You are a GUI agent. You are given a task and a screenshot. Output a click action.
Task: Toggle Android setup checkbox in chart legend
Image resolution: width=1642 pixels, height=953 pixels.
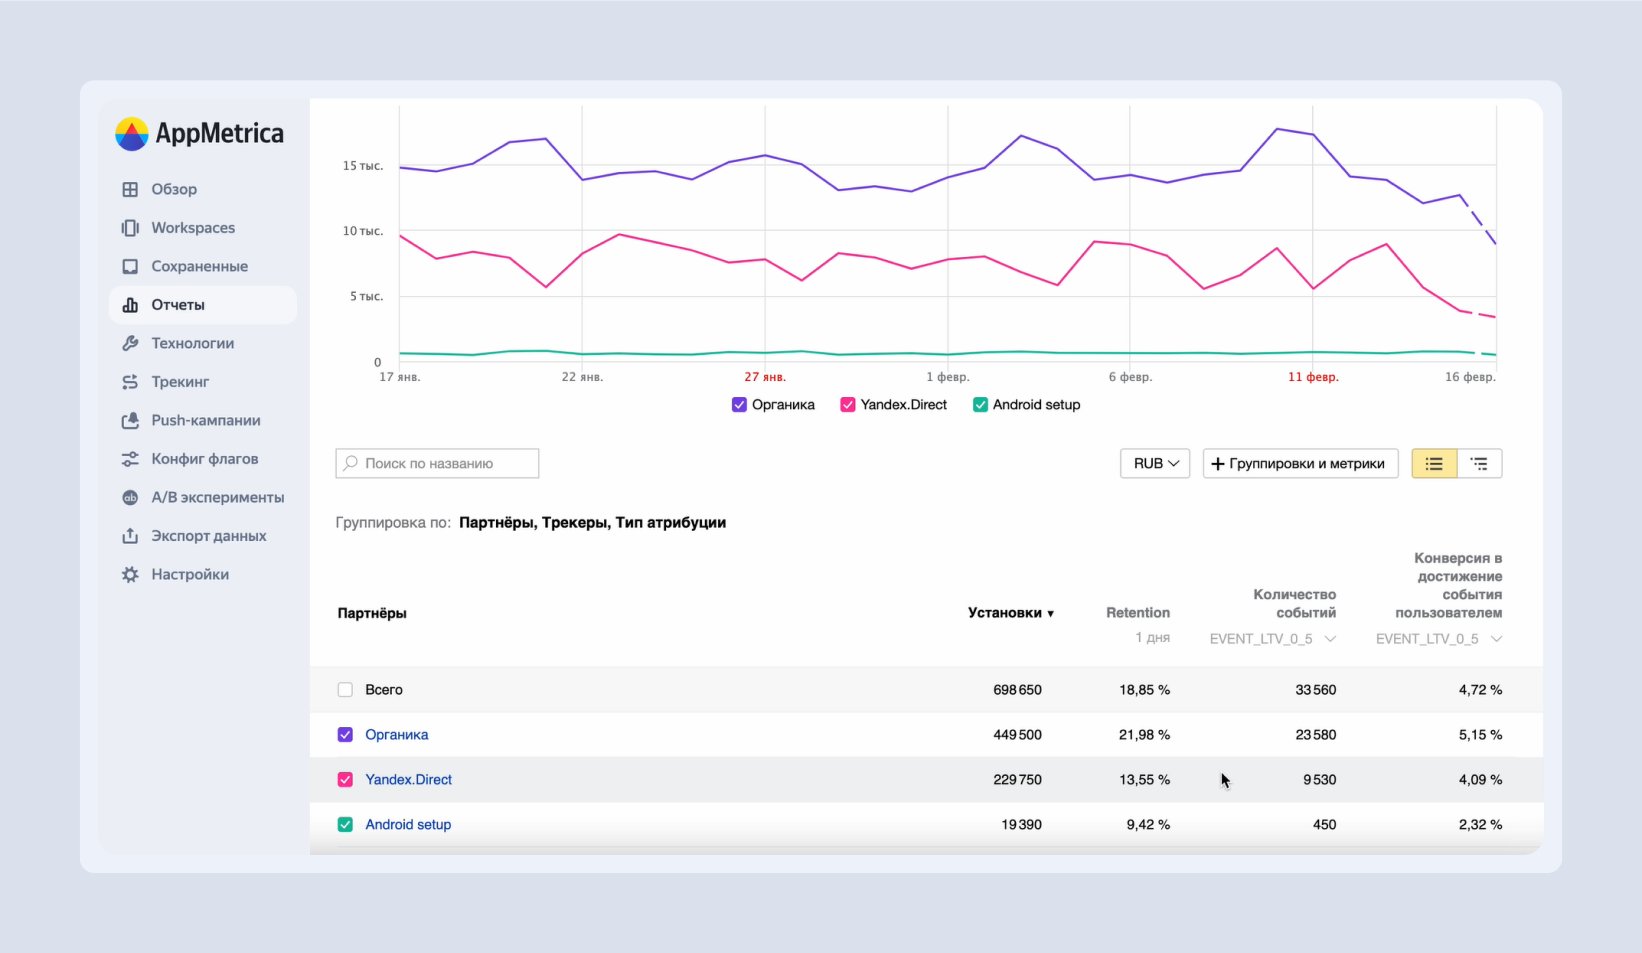[x=980, y=405]
